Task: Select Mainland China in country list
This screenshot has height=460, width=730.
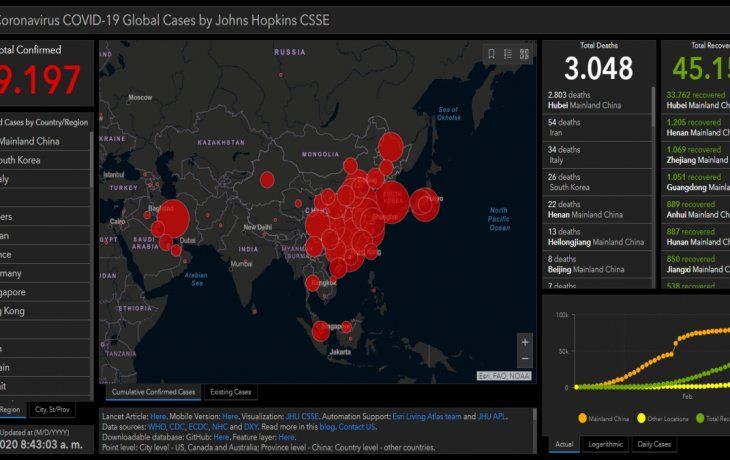Action: pos(45,141)
